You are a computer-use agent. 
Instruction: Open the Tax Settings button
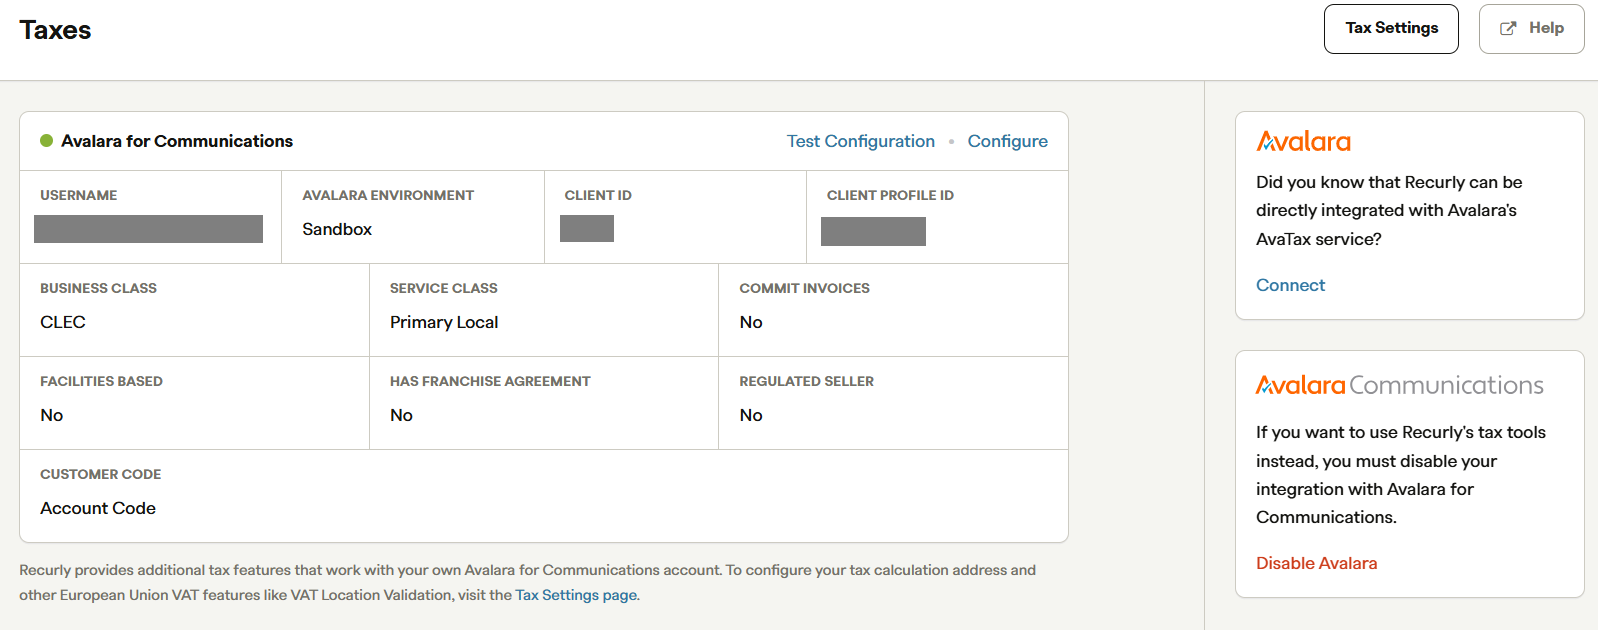click(1391, 29)
